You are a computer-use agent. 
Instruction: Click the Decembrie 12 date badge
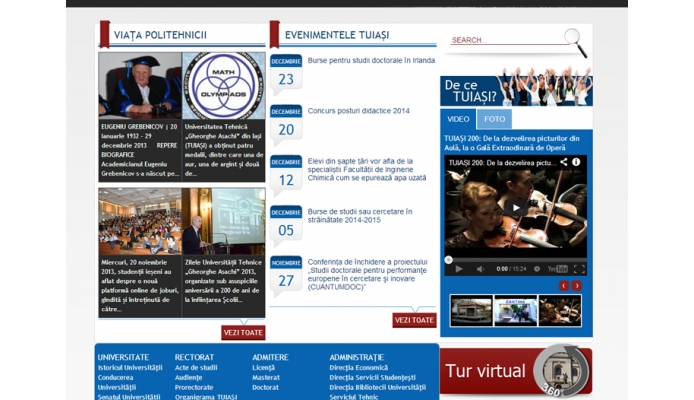pos(286,175)
